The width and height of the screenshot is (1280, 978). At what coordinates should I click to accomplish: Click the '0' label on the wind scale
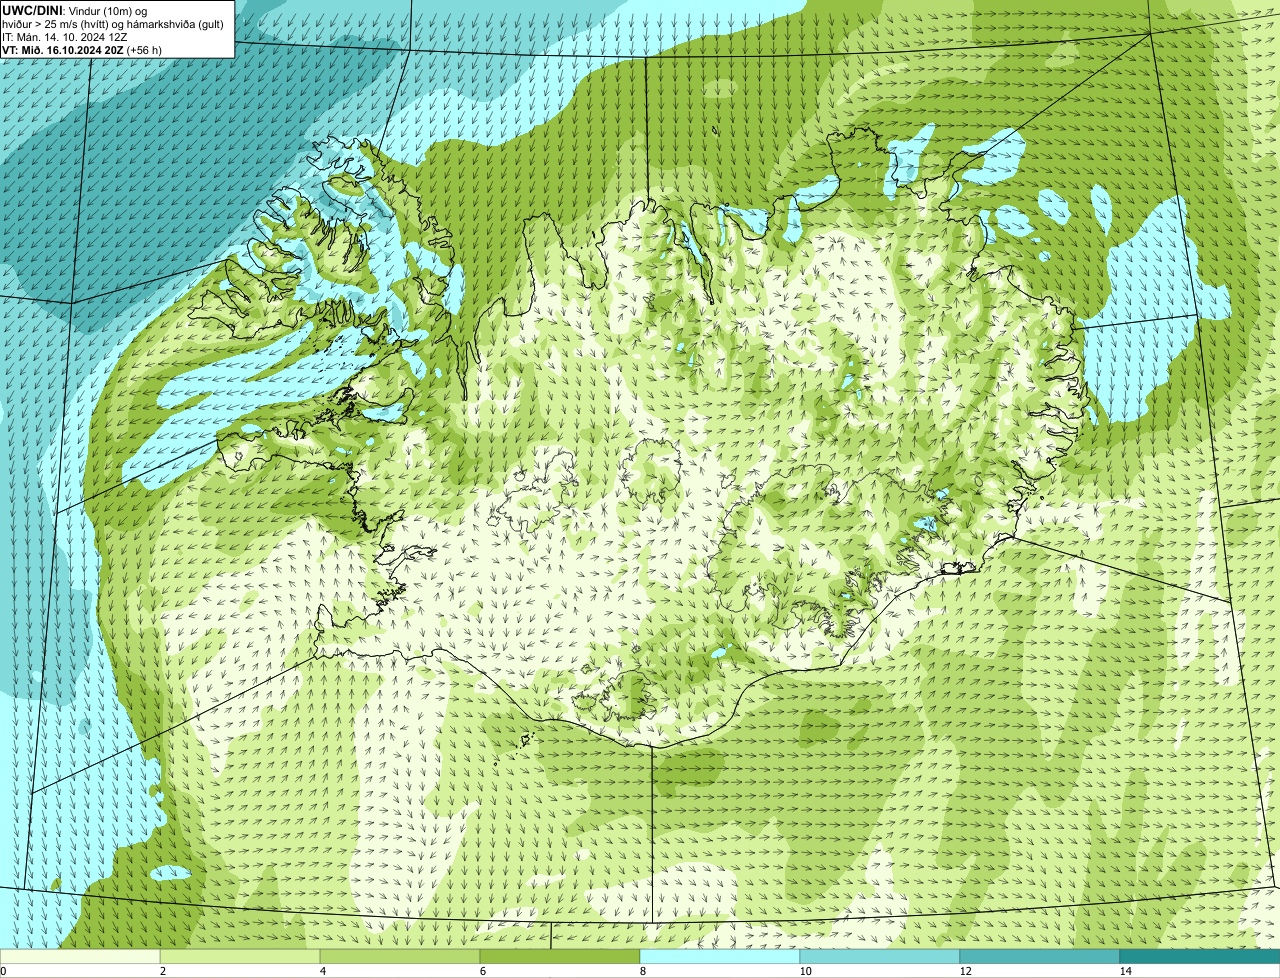coord(3,971)
